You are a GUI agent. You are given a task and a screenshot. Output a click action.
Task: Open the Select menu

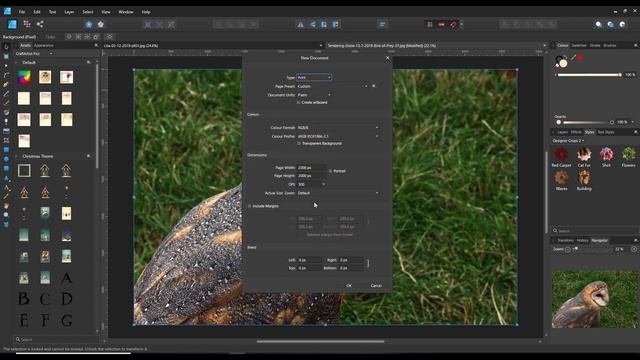tap(88, 12)
